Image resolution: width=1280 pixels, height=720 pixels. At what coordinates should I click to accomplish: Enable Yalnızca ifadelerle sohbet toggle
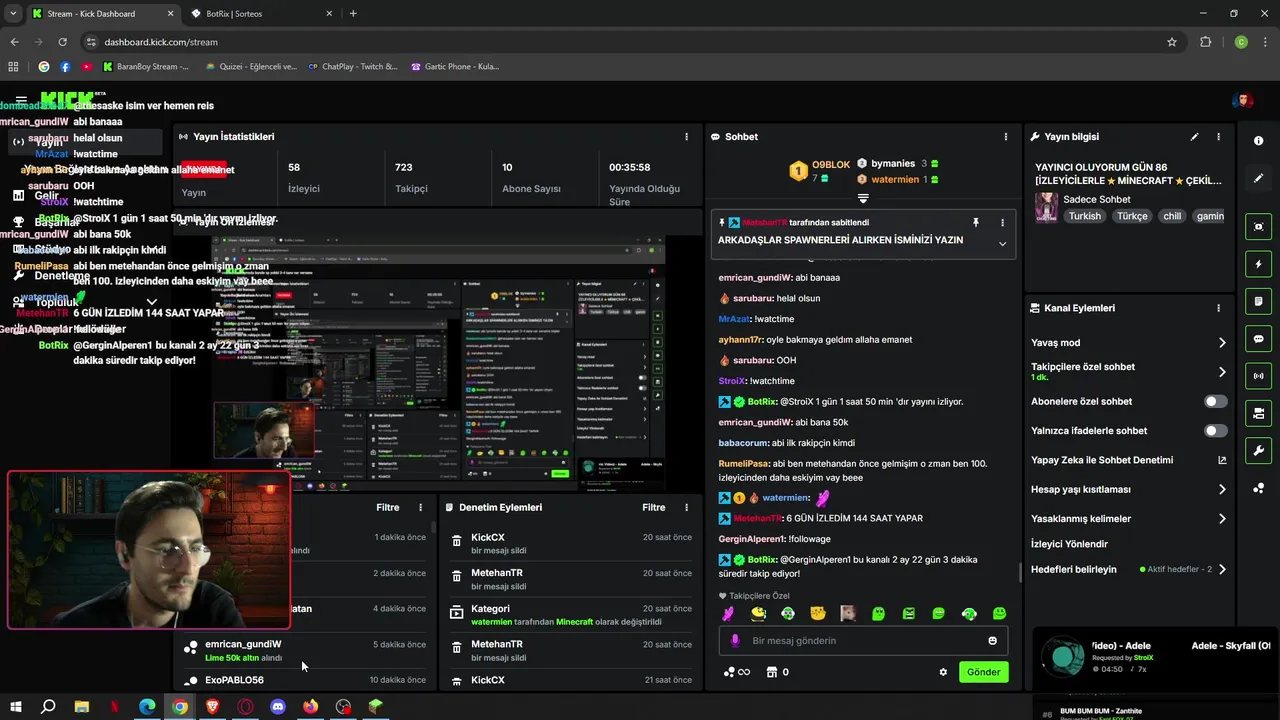click(x=1215, y=431)
